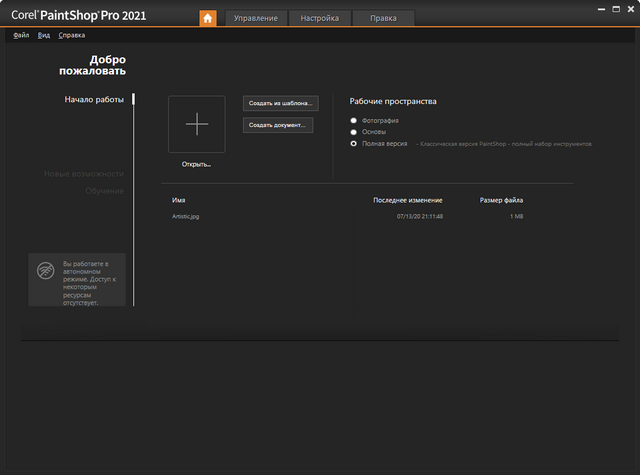
Task: Open the Обучение section
Action: (x=104, y=190)
